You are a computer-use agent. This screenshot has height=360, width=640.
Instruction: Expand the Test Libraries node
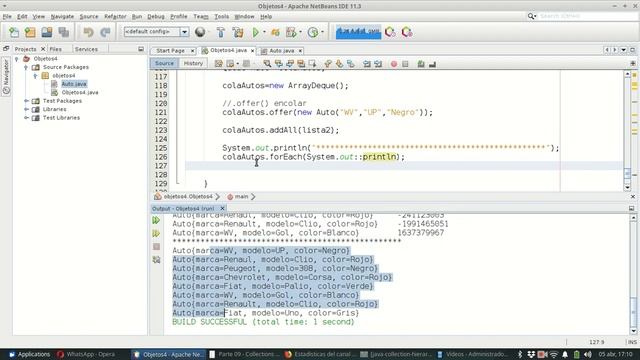tap(26, 118)
